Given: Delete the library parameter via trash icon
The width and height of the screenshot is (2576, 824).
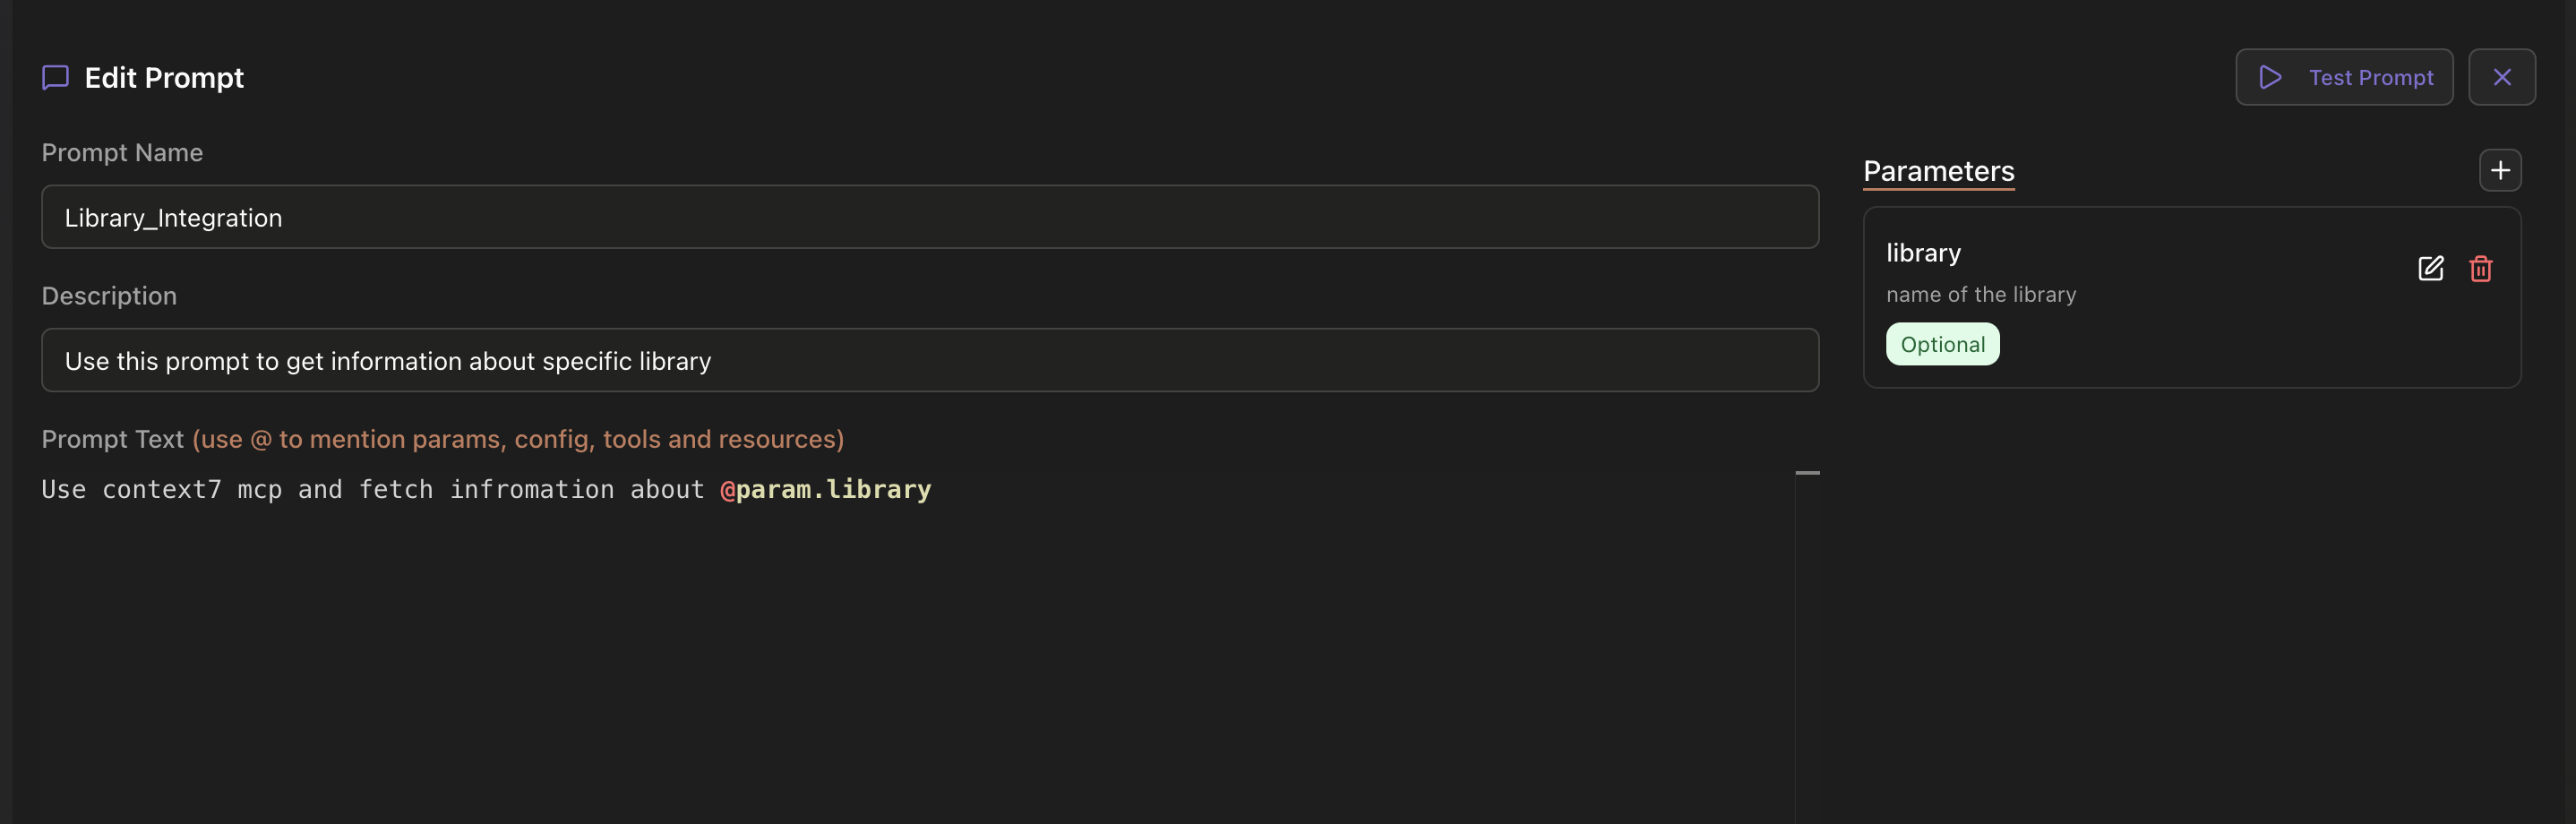Looking at the screenshot, I should pyautogui.click(x=2481, y=269).
